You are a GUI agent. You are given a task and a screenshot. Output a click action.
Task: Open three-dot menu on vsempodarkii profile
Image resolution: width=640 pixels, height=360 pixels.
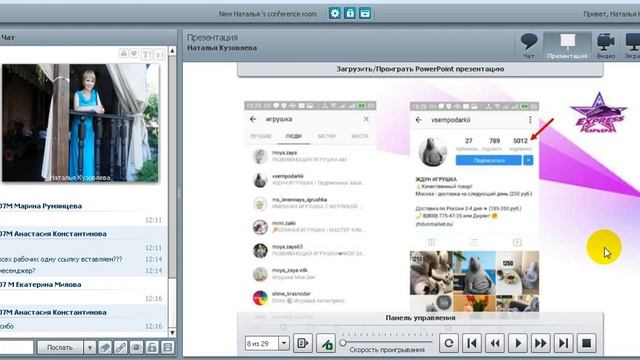point(530,120)
